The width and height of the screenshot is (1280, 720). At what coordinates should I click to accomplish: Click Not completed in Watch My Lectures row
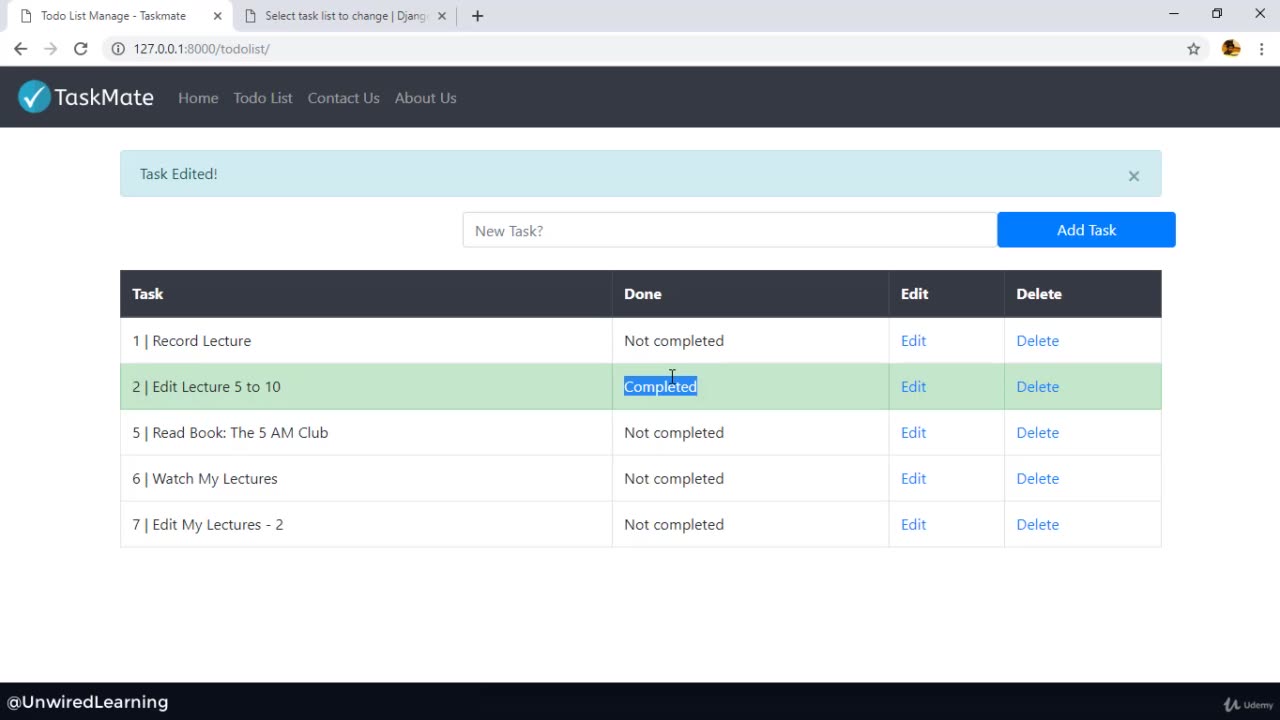(674, 479)
